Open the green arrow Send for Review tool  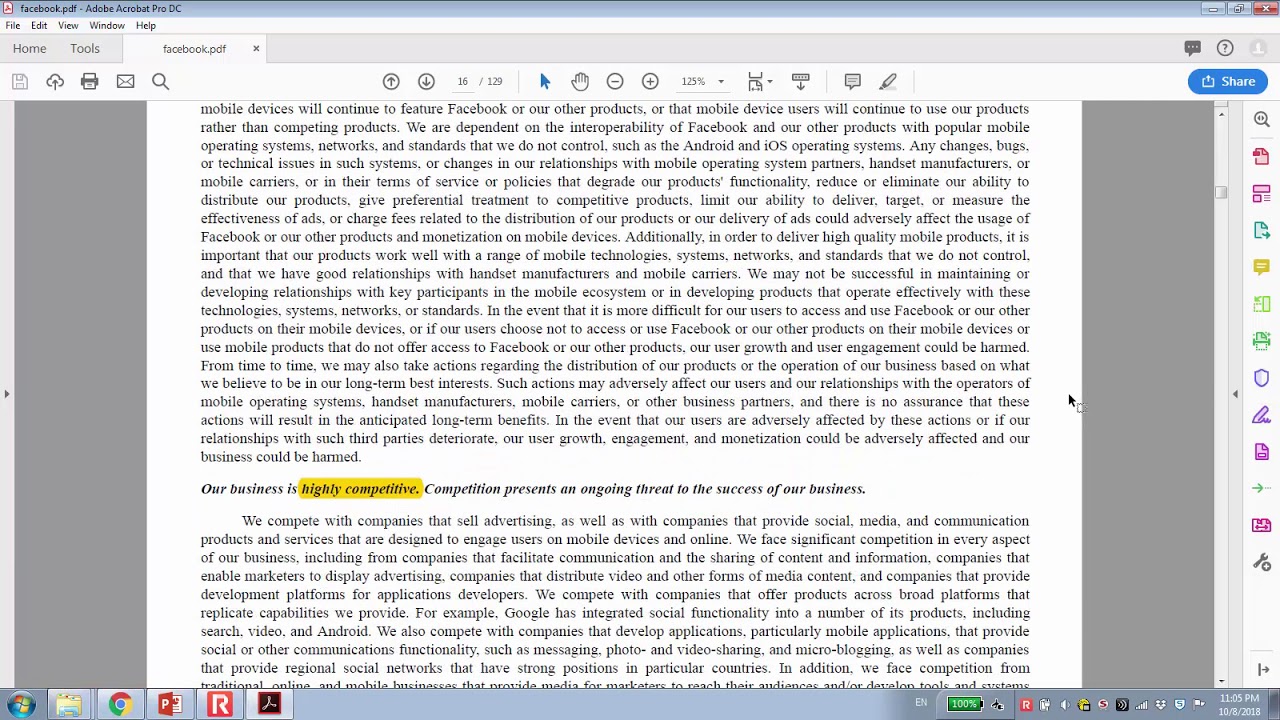coord(1261,488)
